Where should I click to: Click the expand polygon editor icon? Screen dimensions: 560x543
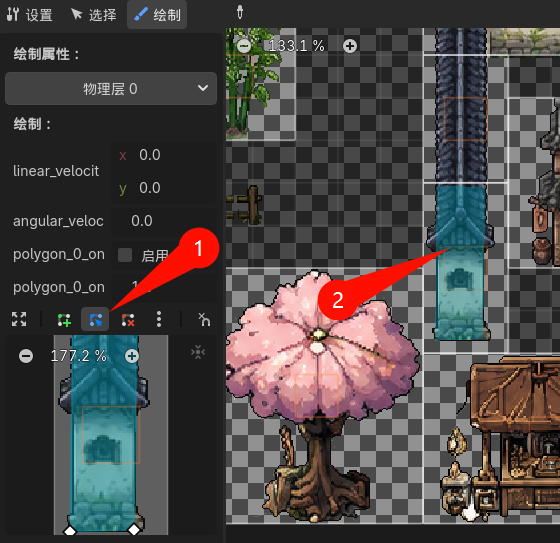[x=19, y=319]
